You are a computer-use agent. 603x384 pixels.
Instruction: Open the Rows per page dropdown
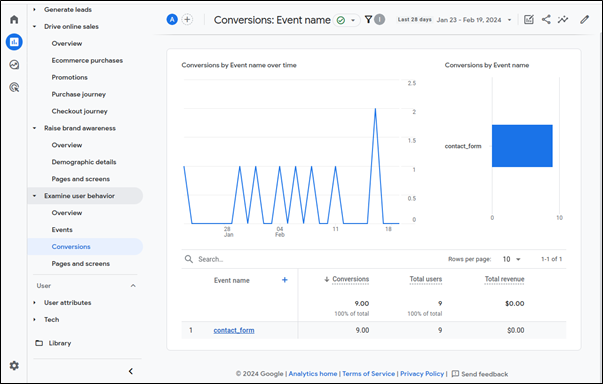[511, 259]
